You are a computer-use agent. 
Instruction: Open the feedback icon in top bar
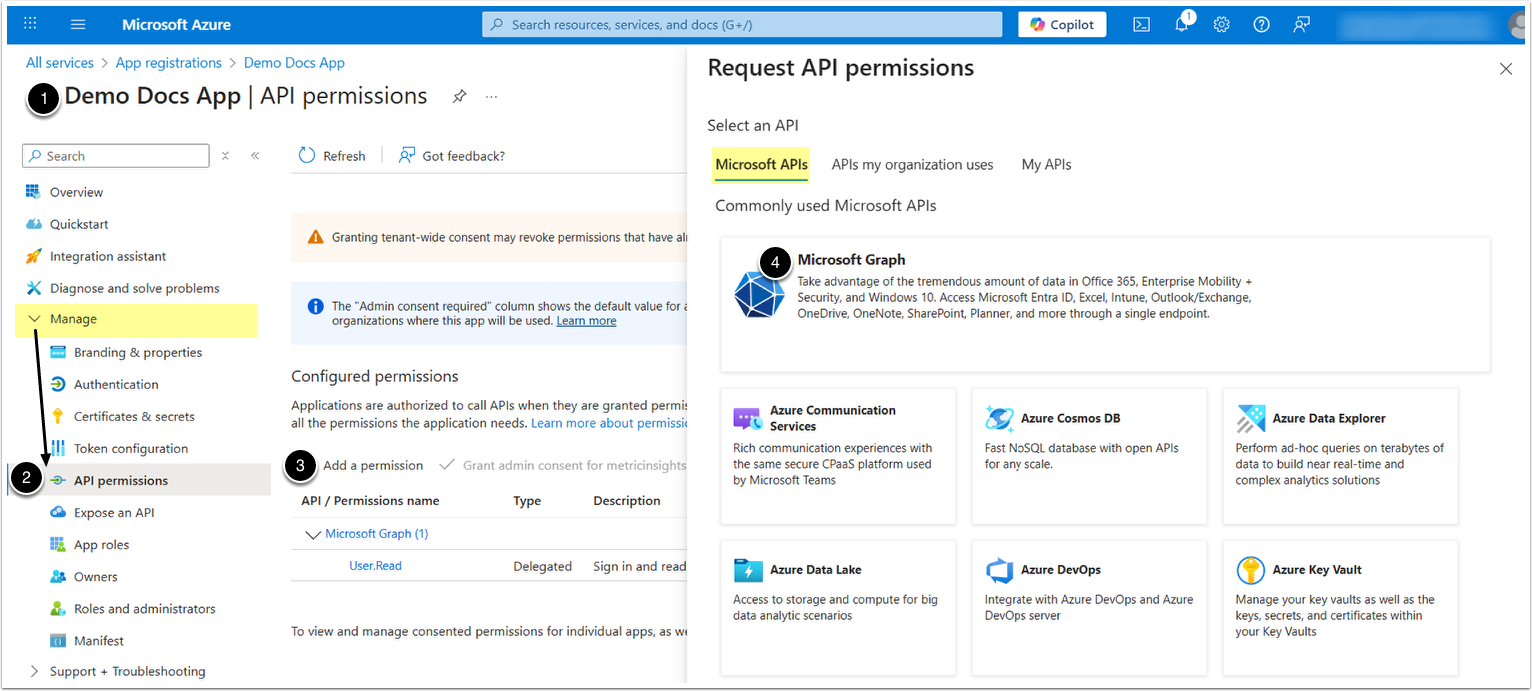click(1301, 25)
